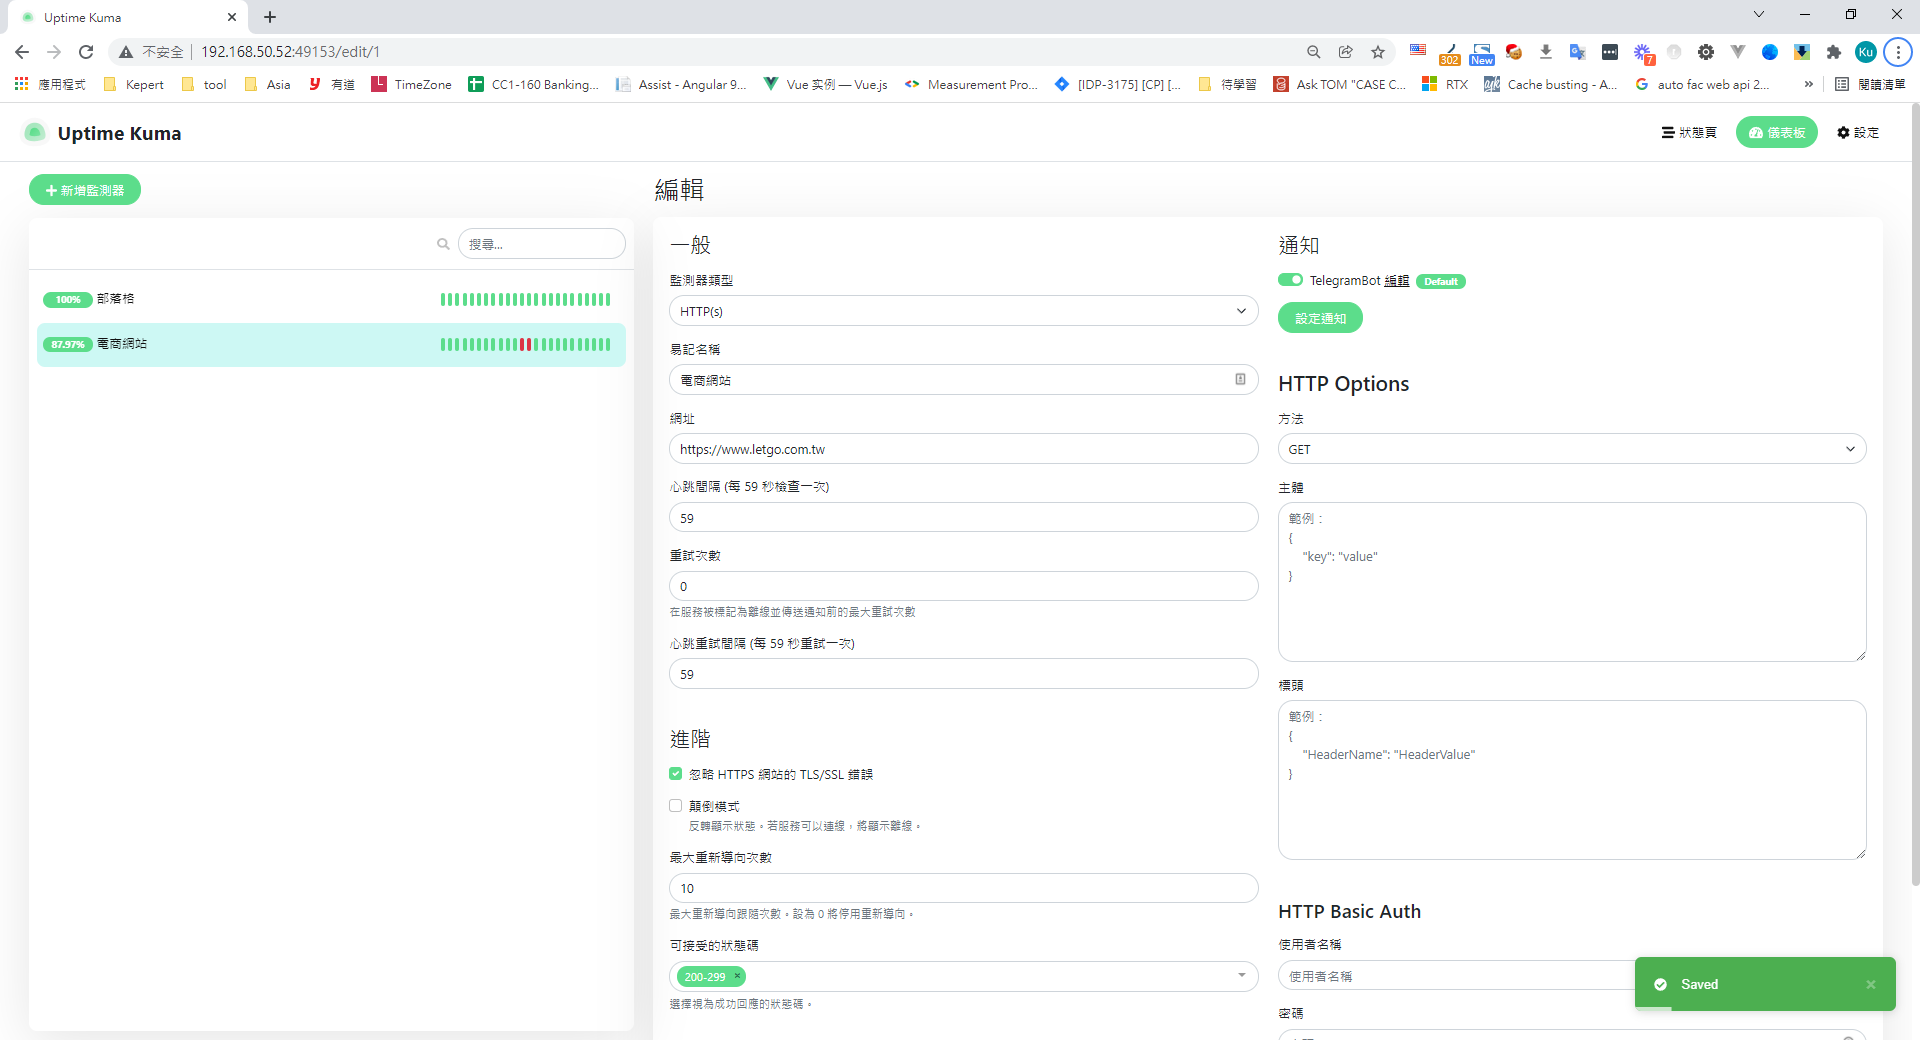
Task: Open a new browser tab
Action: pyautogui.click(x=270, y=17)
